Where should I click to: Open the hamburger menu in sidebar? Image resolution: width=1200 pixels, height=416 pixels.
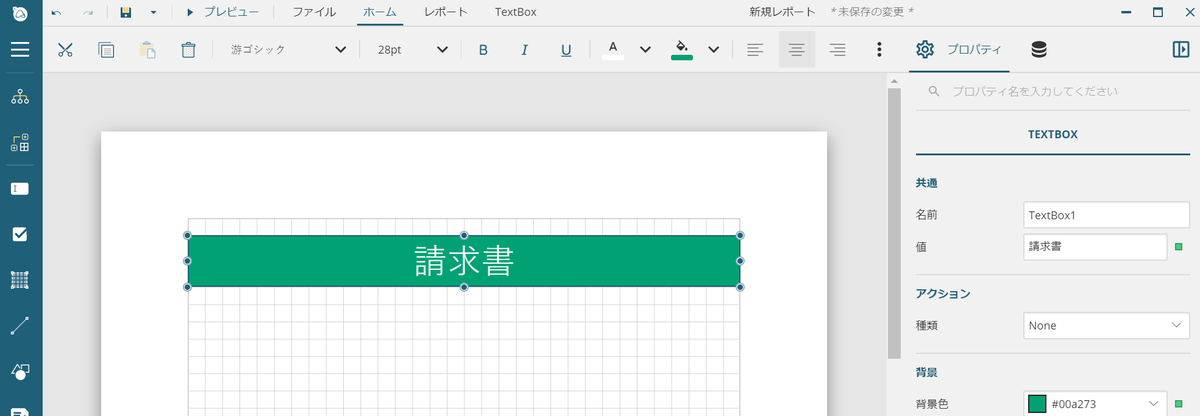click(20, 49)
